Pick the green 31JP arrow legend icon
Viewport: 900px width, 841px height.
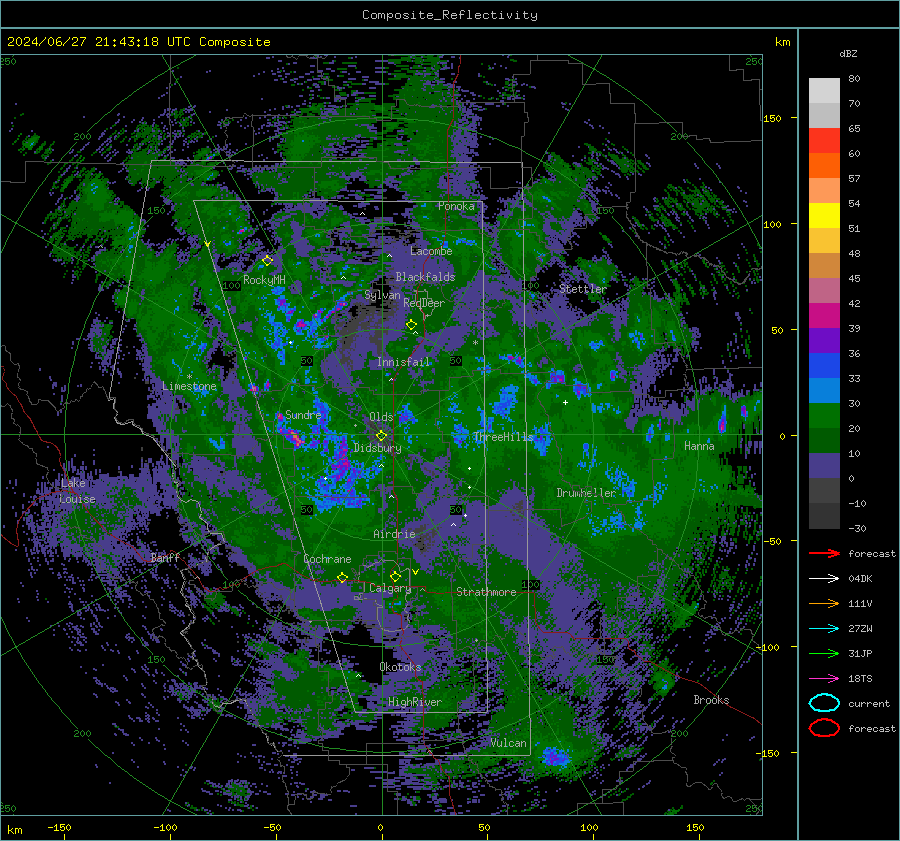click(824, 653)
